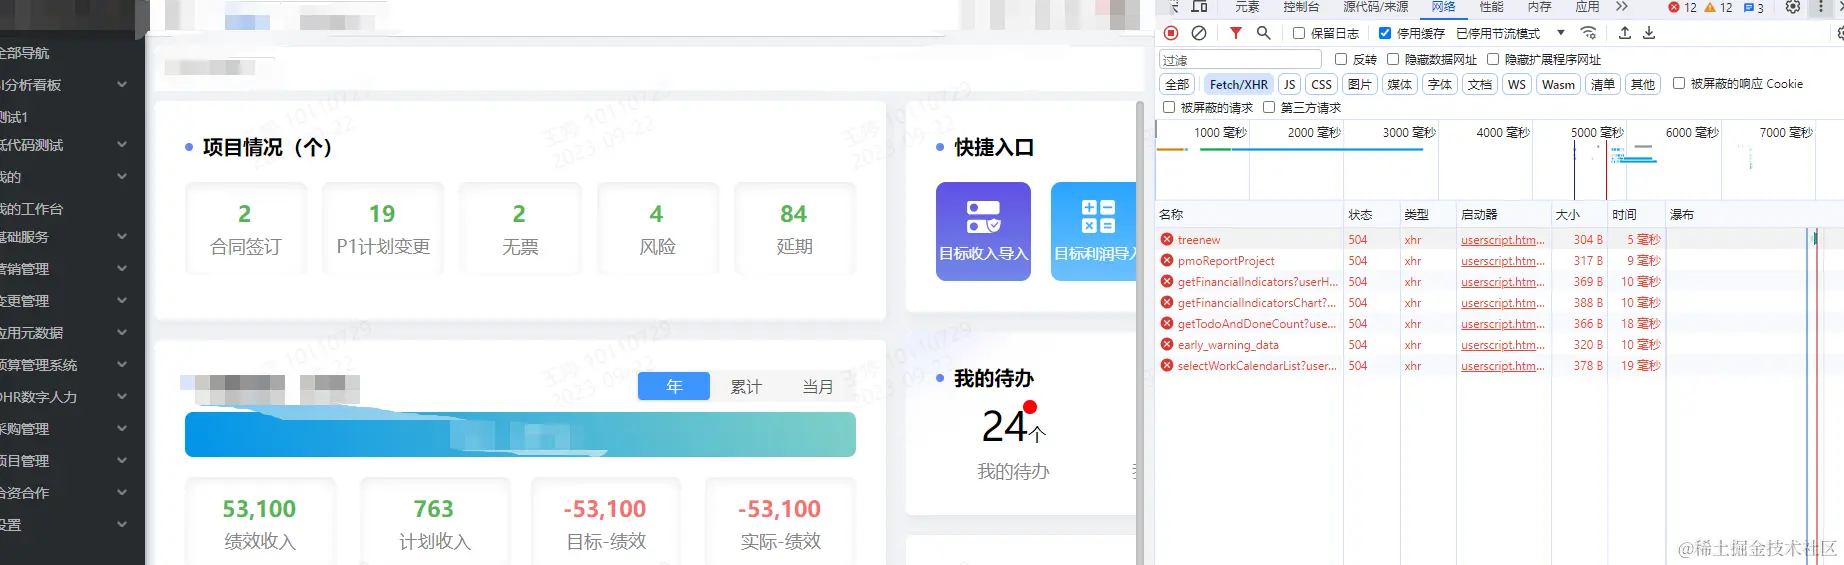Check 保留日志 checkbox
Screen dimensions: 1844x565
coord(1299,33)
